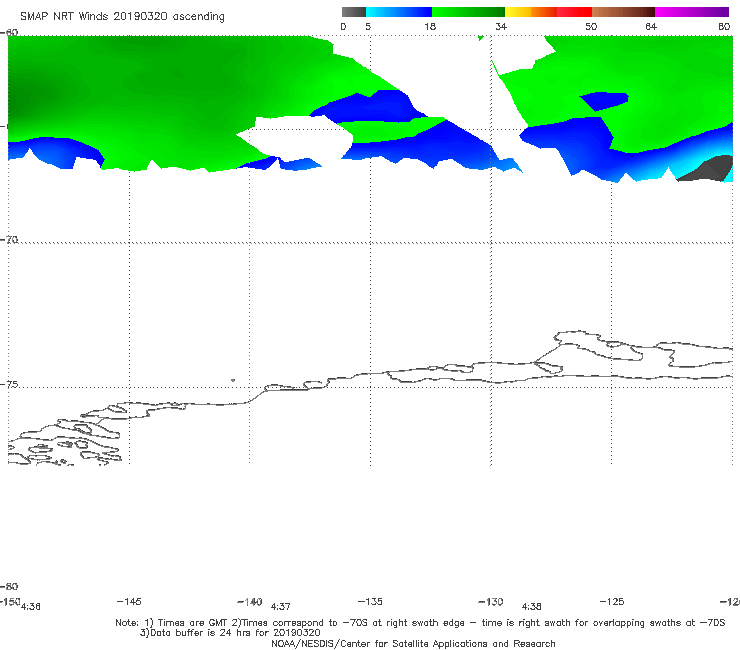
Task: Click the longitude label "-130"
Action: 491,602
